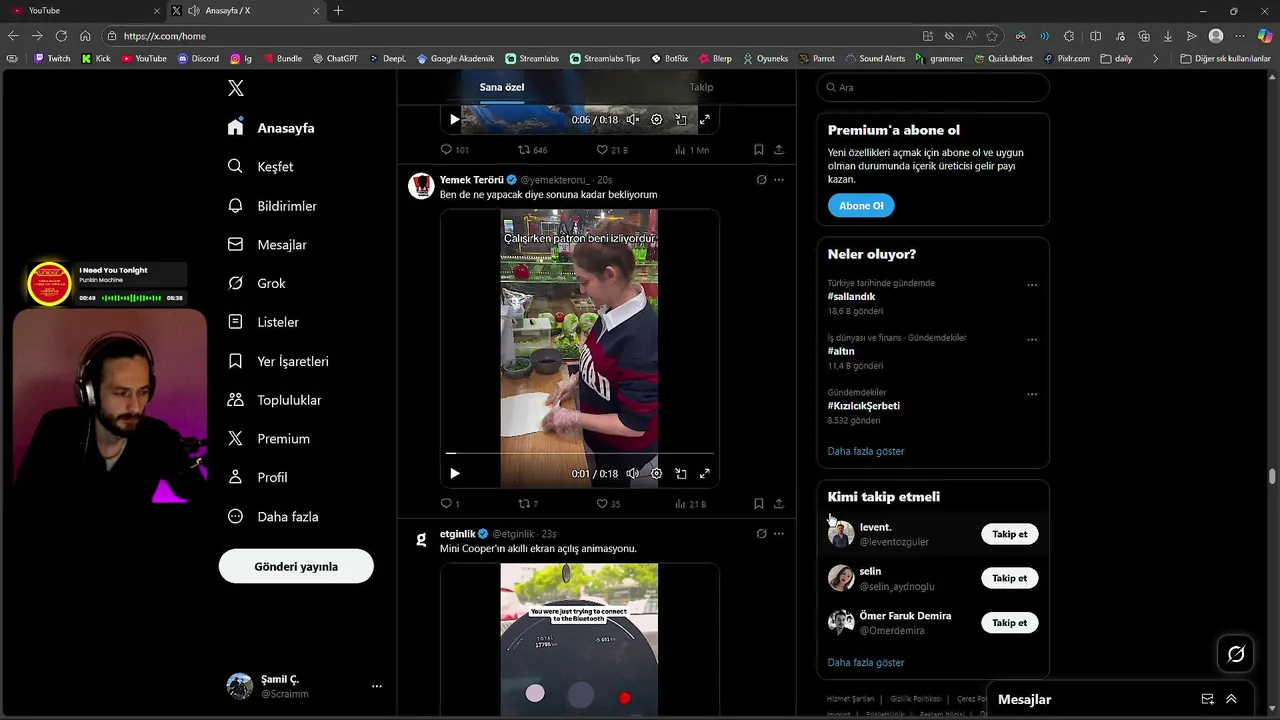Image resolution: width=1280 pixels, height=720 pixels.
Task: Open #sallandık trending topic
Action: 851,297
